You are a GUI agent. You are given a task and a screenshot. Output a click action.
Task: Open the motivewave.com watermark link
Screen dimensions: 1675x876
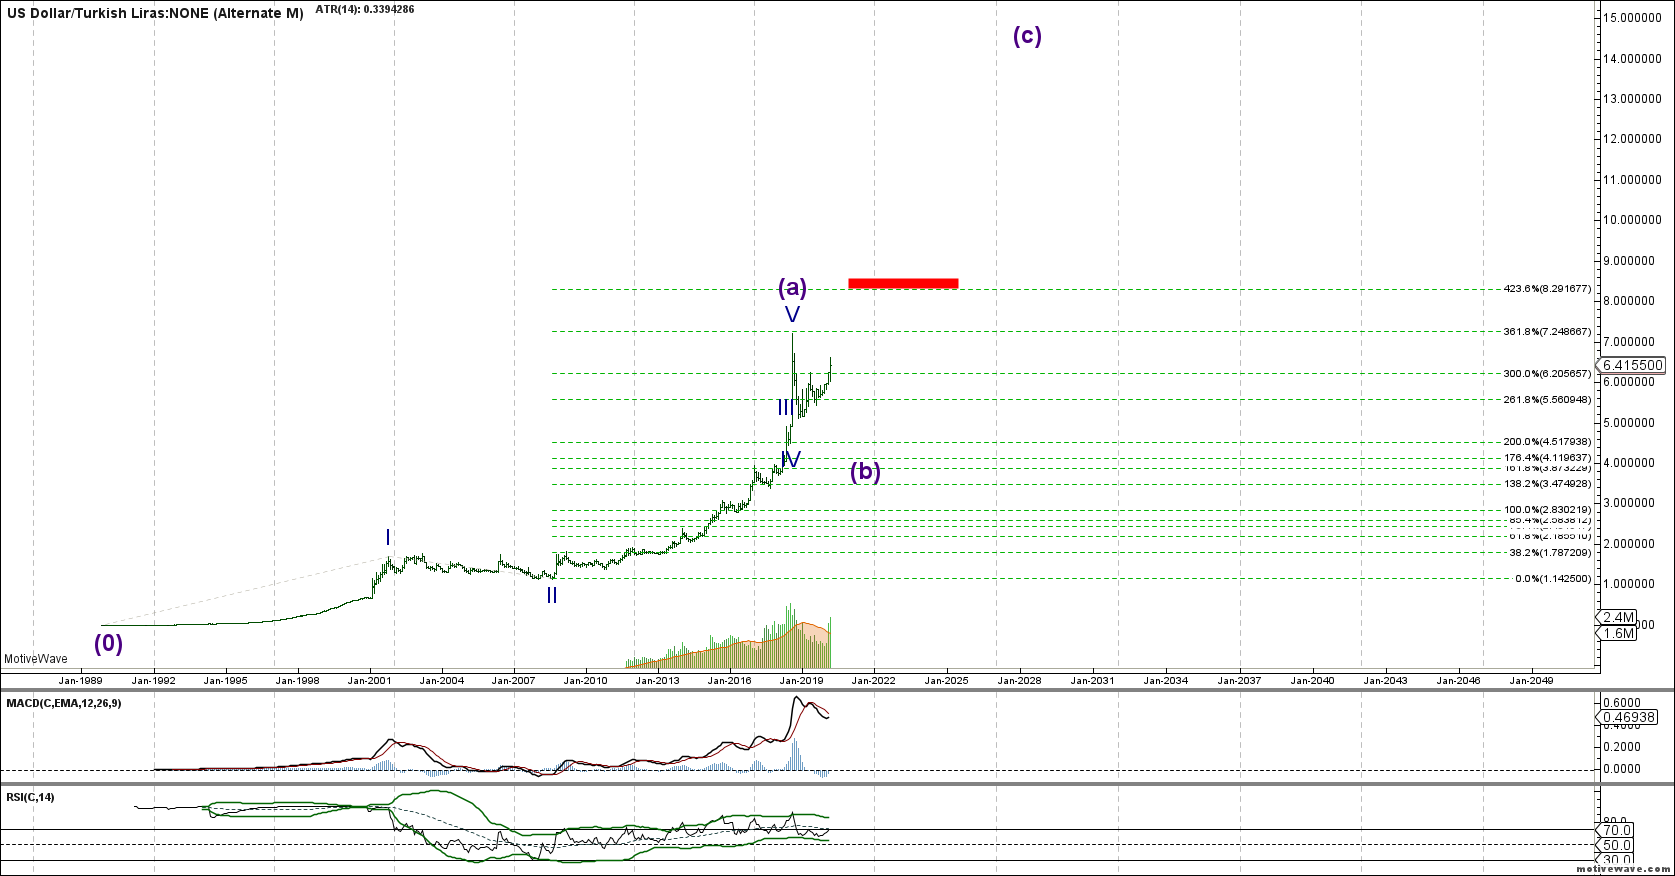click(1624, 870)
